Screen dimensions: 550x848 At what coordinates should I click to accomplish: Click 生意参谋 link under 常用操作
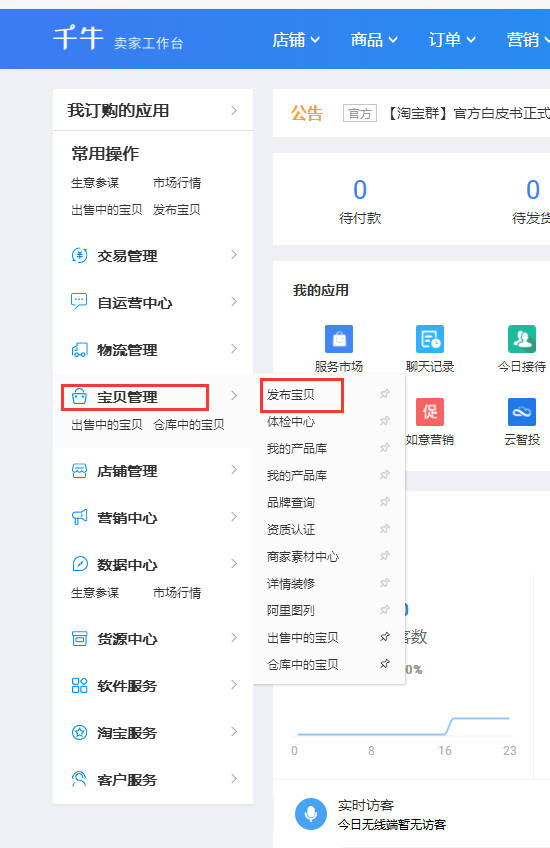click(x=95, y=183)
